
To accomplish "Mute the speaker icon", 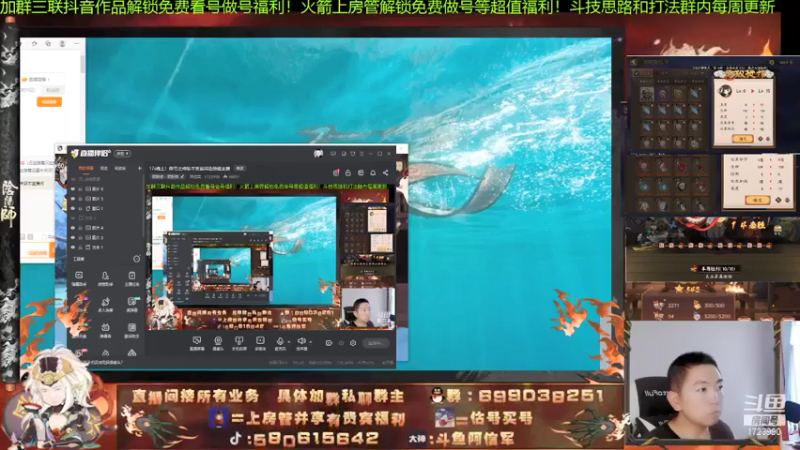I will click(x=302, y=341).
